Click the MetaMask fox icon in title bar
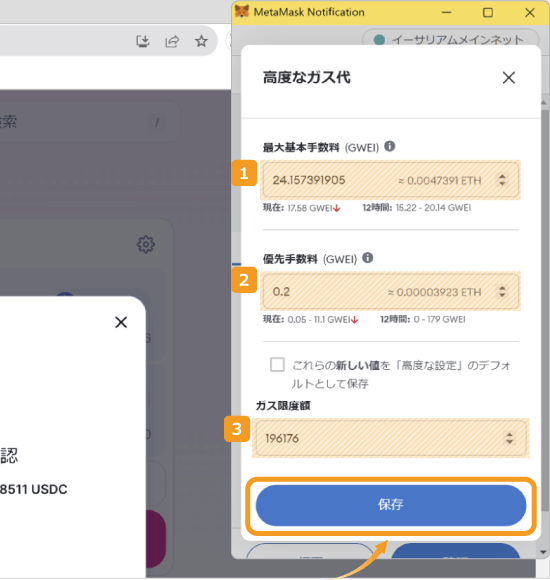The height and width of the screenshot is (580, 550). point(242,11)
